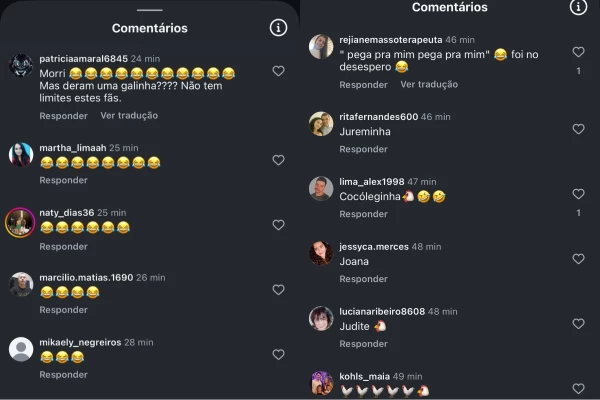Tap the drag handle above the Comentários sheet

(150, 10)
